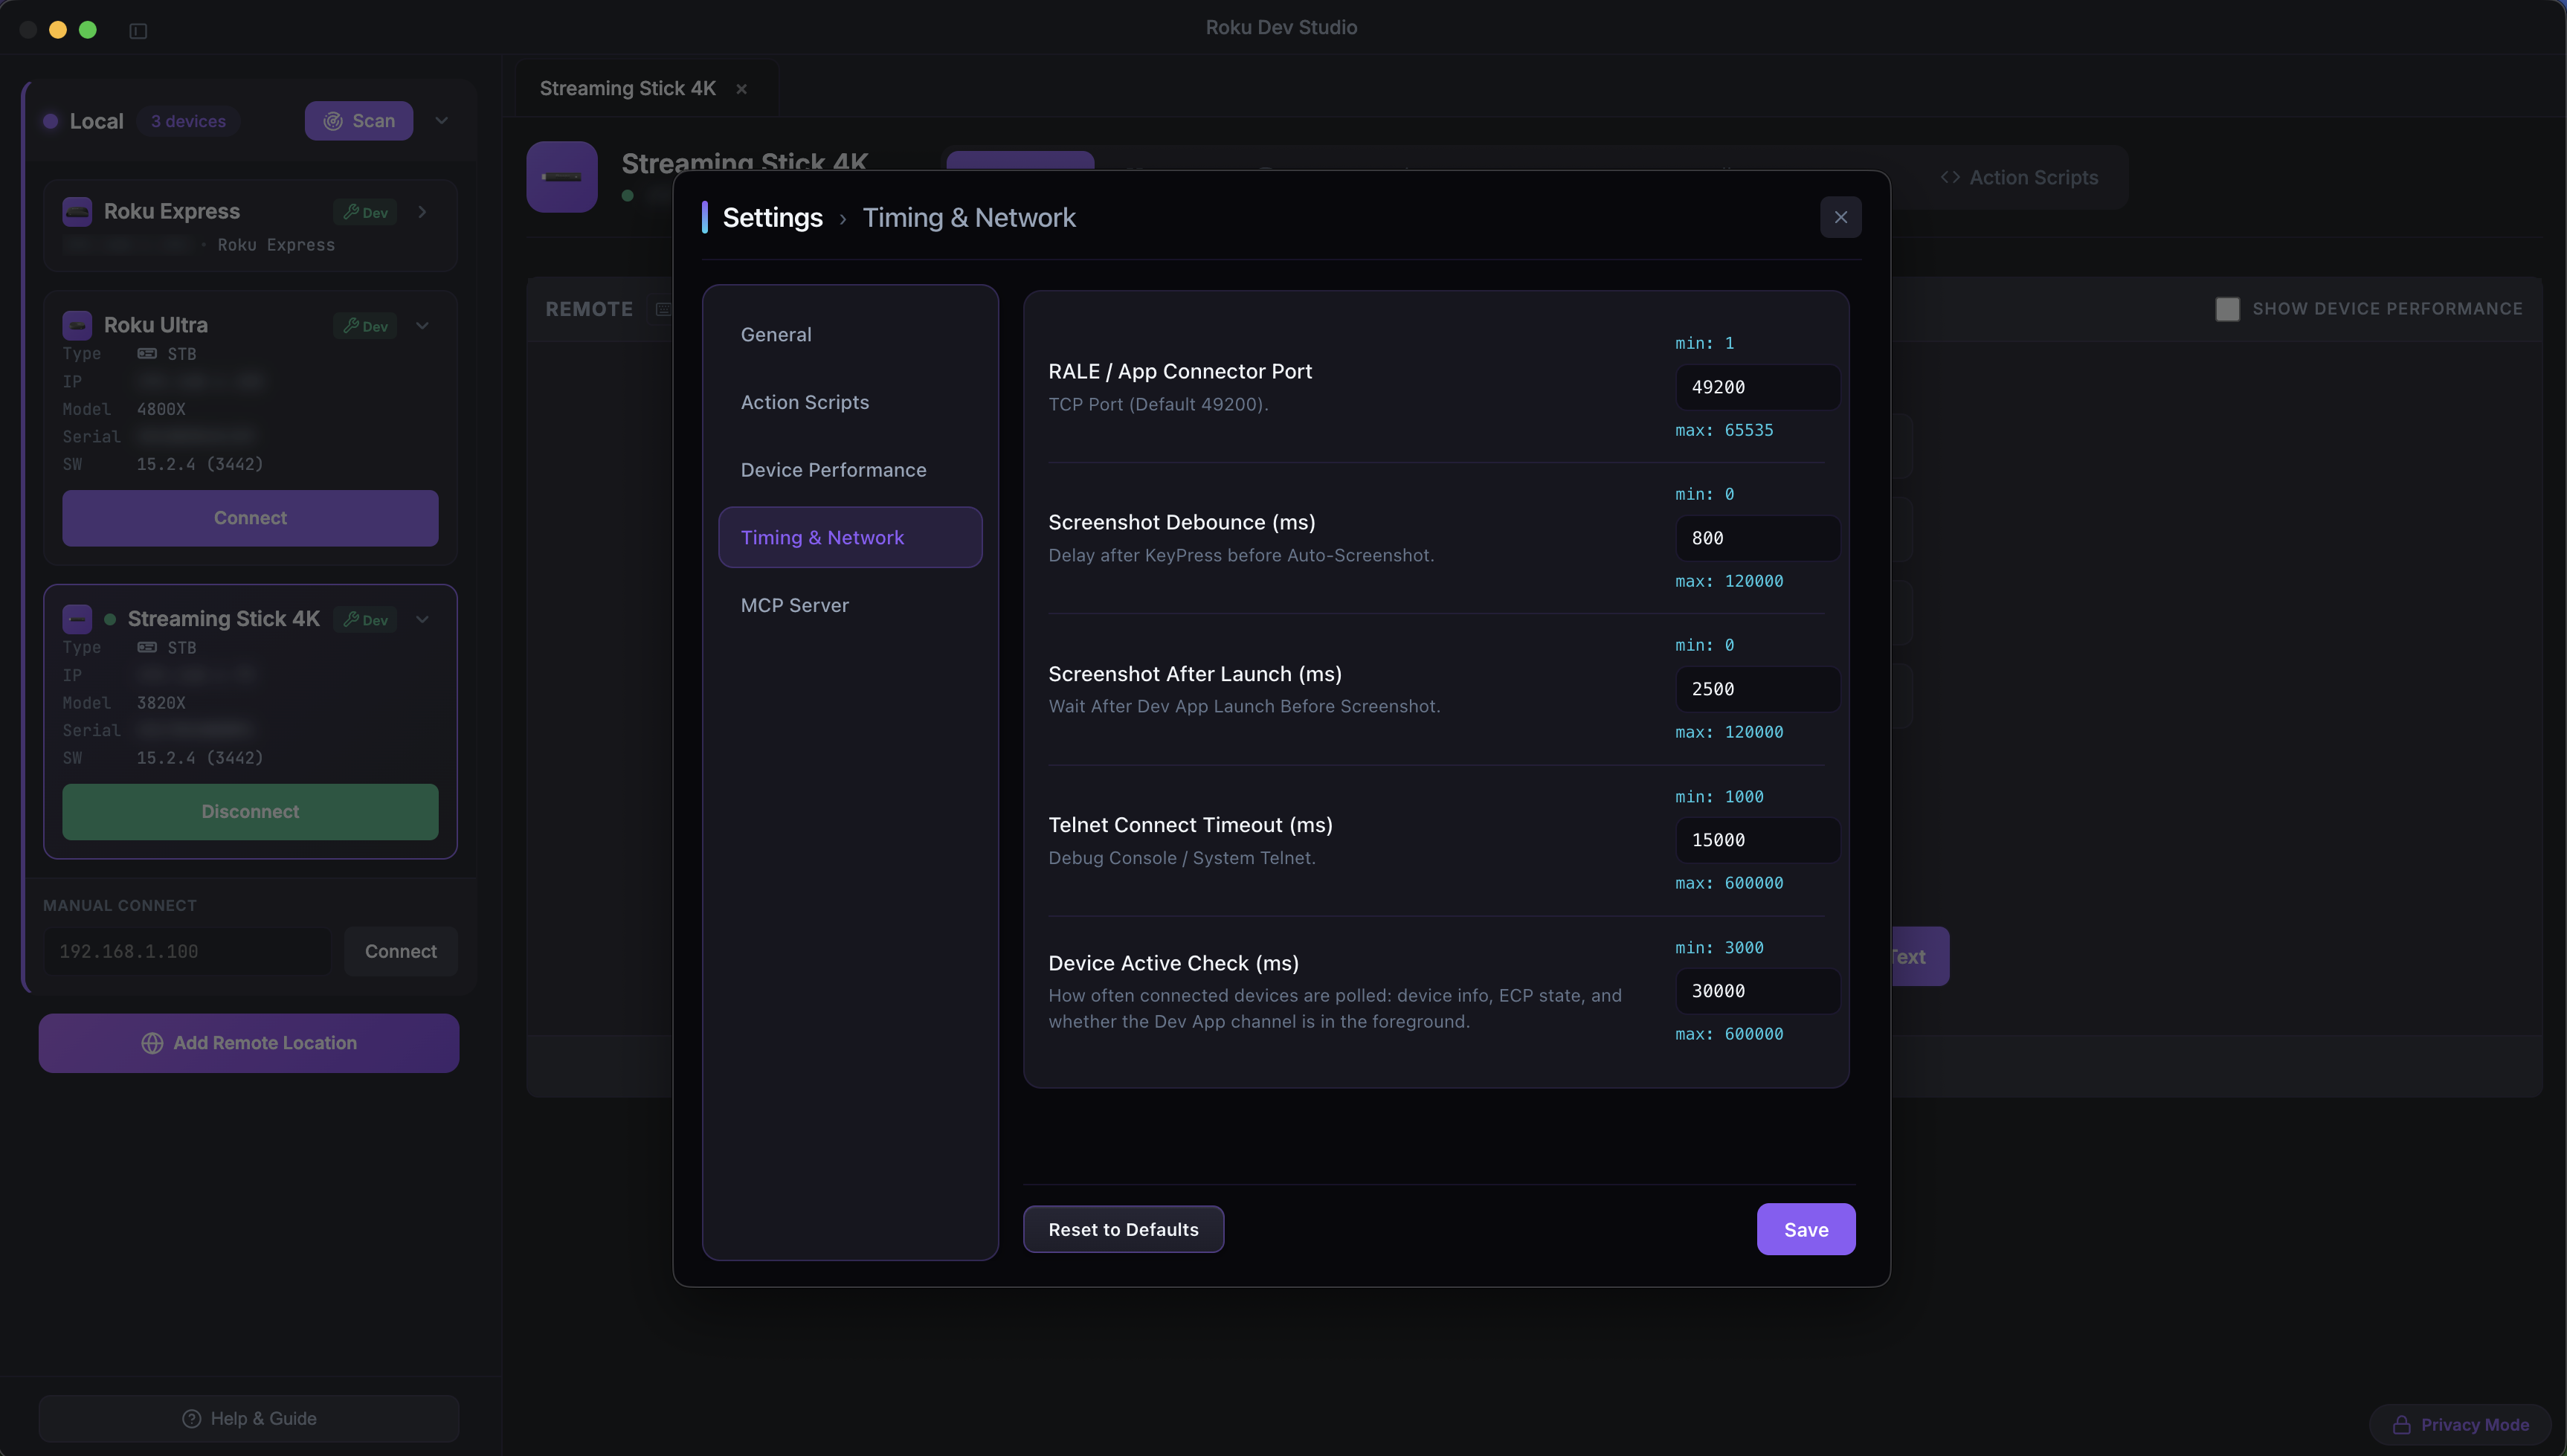Click the STB type icon under Roku Ultra
Viewport: 2567px width, 1456px height.
point(147,354)
